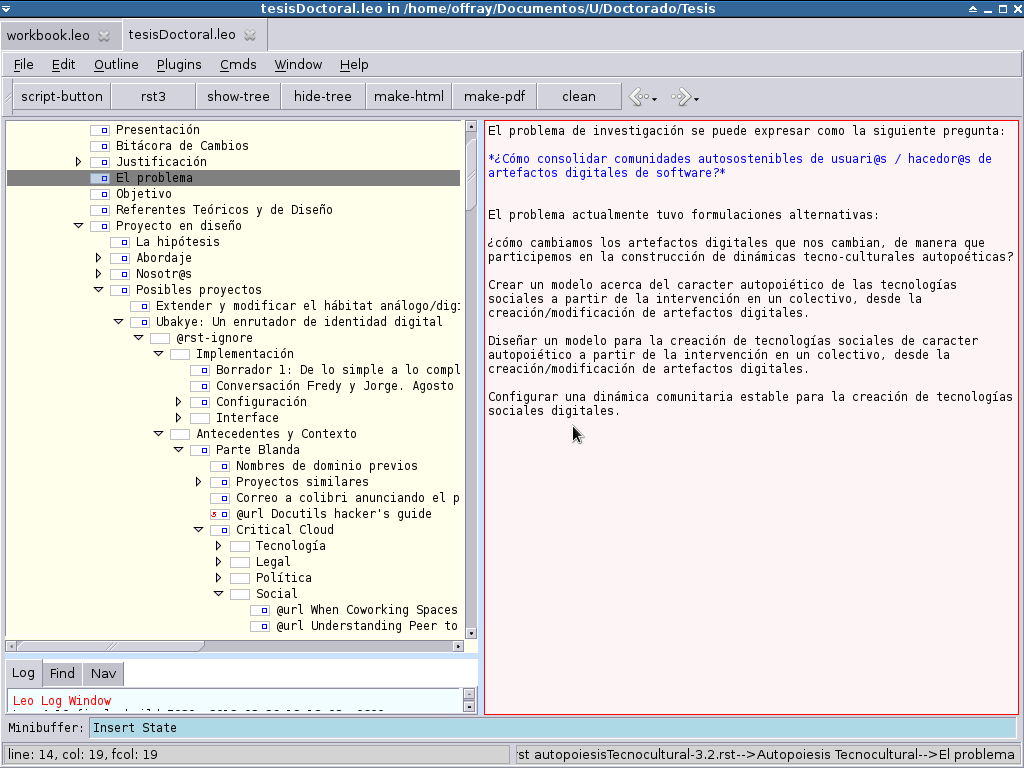
Task: Expand the Proyectos similares node
Action: pos(199,482)
